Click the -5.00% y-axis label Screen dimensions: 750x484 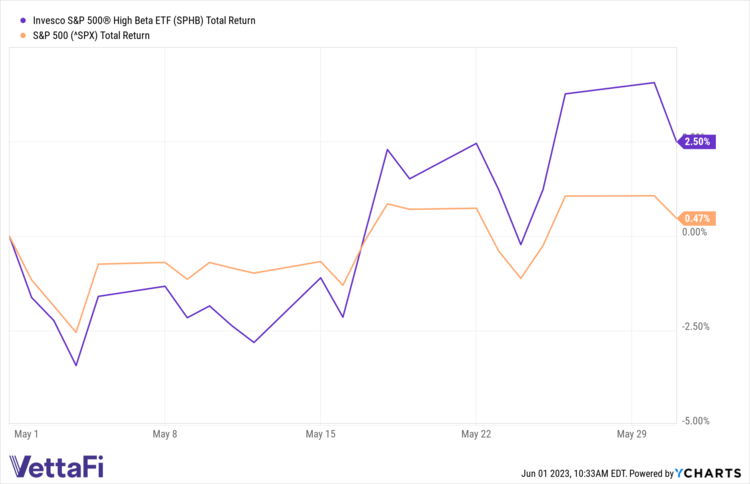(x=693, y=421)
